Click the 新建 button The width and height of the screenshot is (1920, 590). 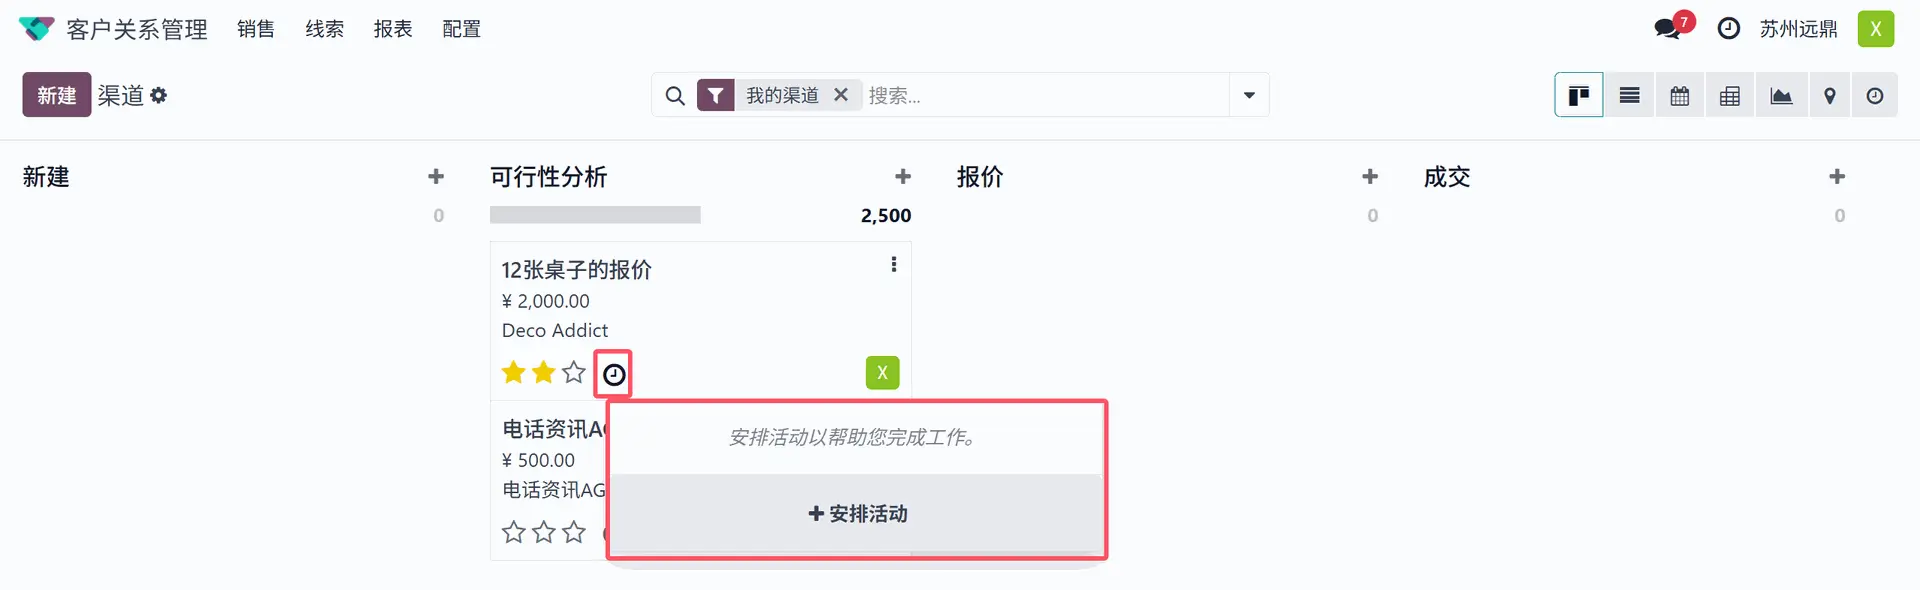click(x=57, y=95)
